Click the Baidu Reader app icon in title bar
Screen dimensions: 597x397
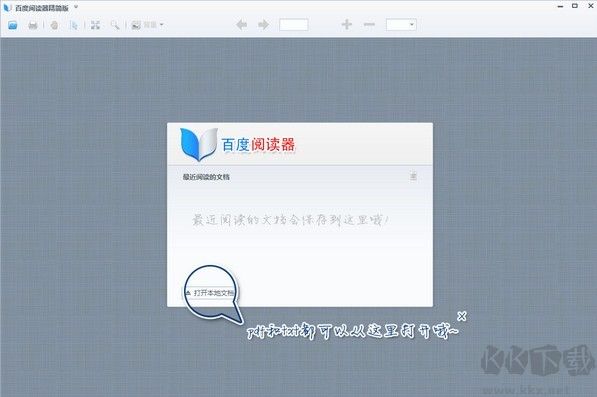(7, 8)
